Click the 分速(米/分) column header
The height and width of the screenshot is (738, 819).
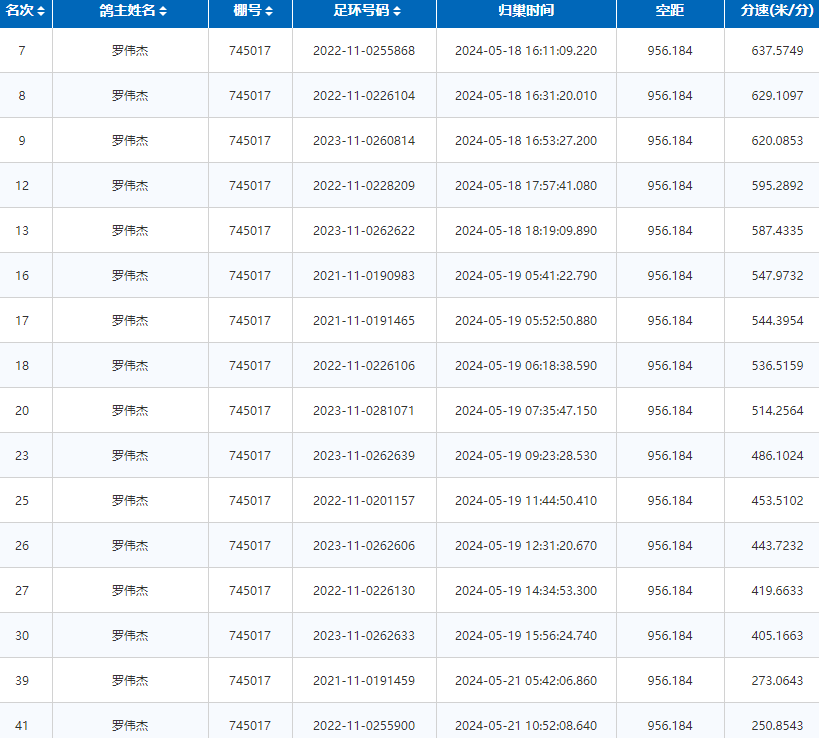(x=771, y=11)
